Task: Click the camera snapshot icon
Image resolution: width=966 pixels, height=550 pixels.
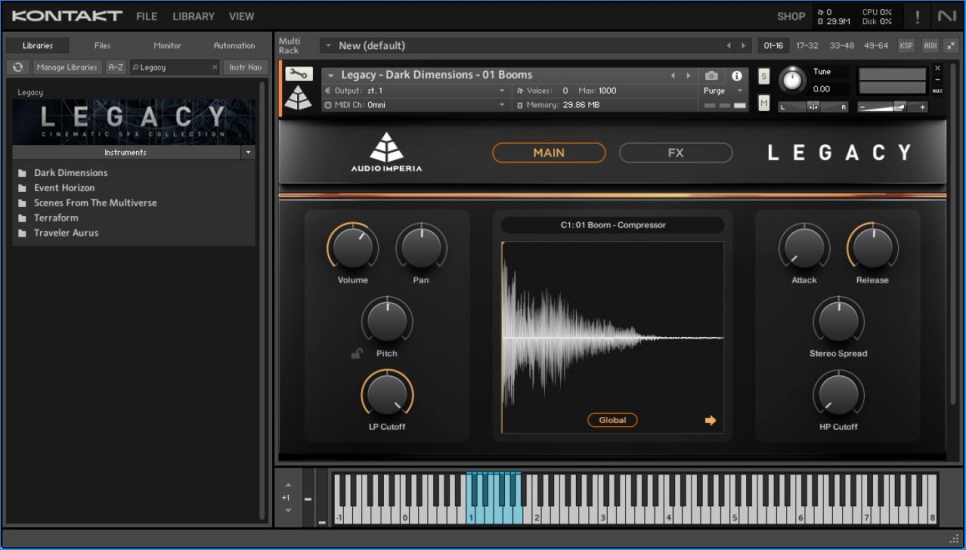Action: (x=711, y=75)
